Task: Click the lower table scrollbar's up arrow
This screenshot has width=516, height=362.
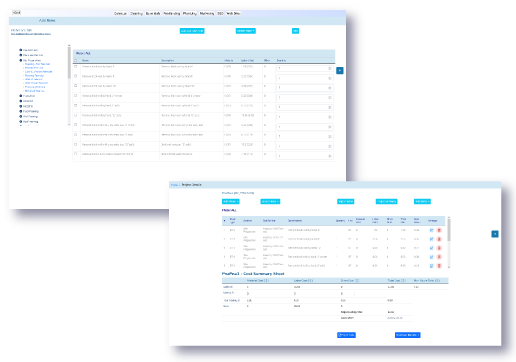Action: (449, 218)
